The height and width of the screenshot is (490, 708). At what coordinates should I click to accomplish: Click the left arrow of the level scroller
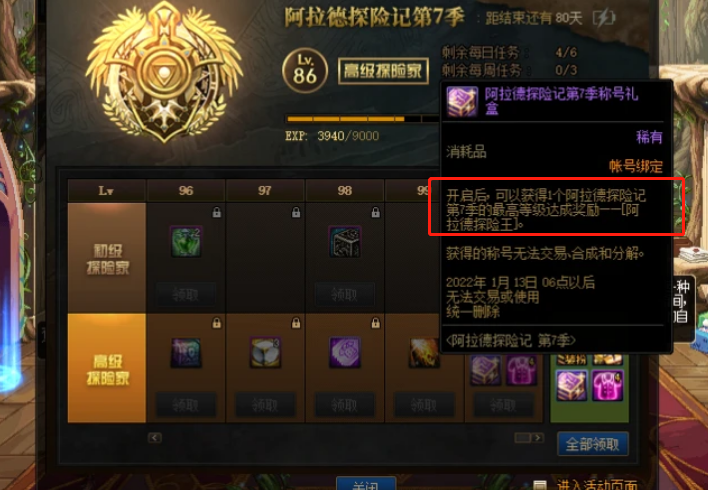point(154,438)
